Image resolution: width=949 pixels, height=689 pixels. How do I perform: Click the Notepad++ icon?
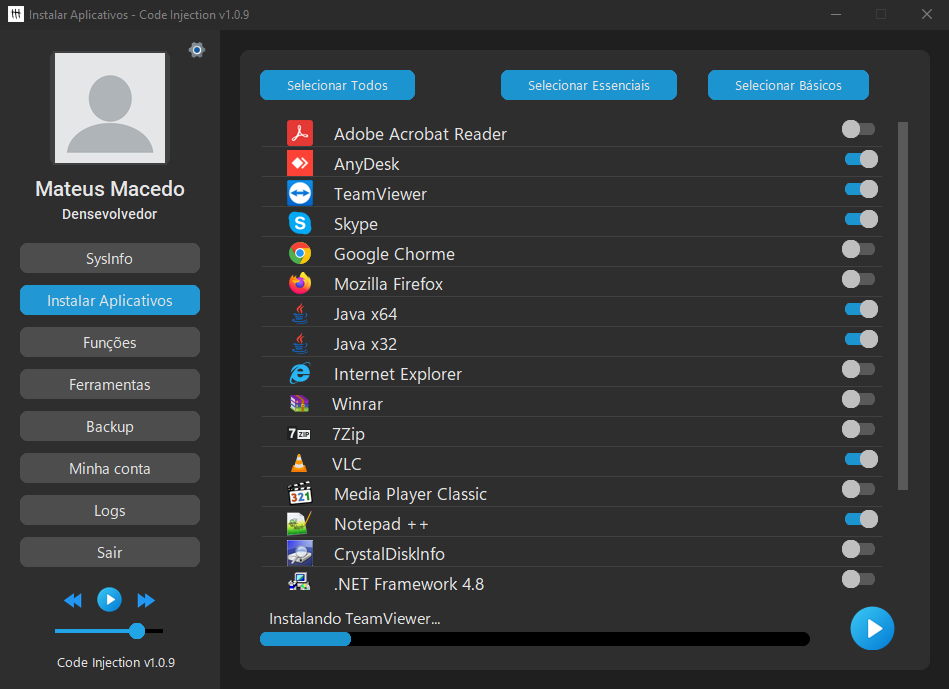(300, 523)
